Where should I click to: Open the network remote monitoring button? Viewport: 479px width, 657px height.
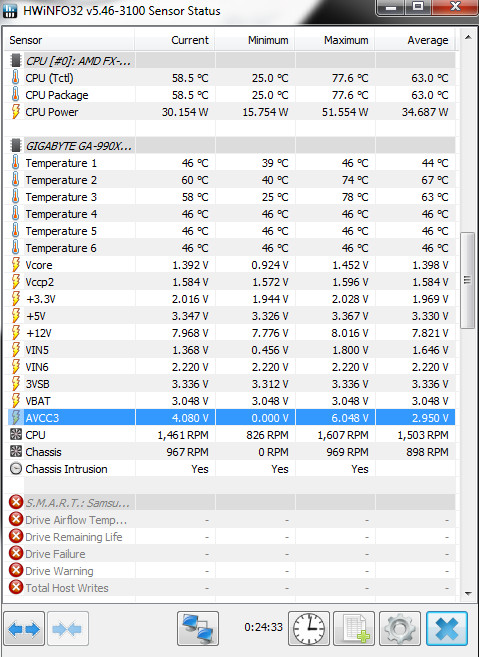198,629
